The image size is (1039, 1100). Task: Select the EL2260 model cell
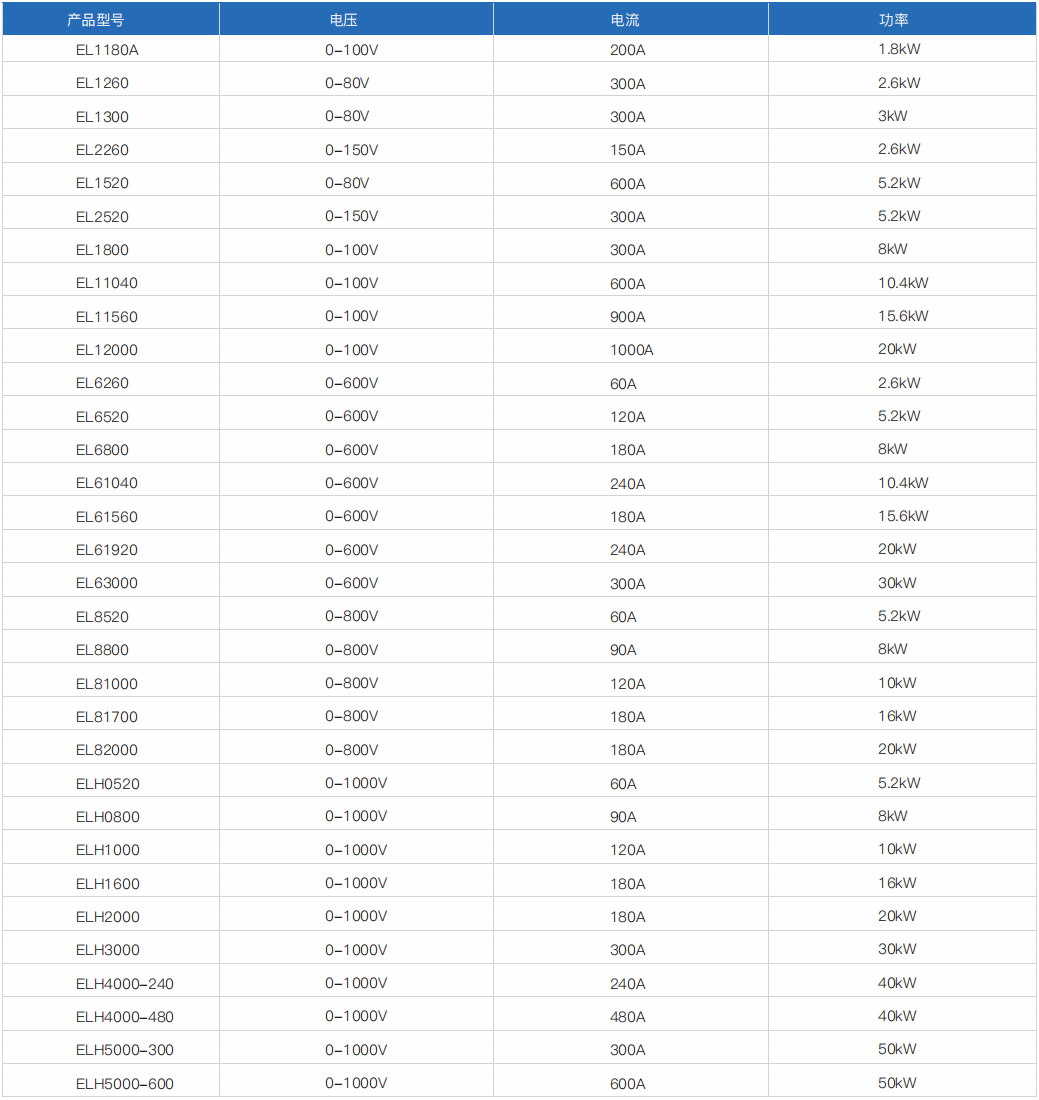click(102, 150)
